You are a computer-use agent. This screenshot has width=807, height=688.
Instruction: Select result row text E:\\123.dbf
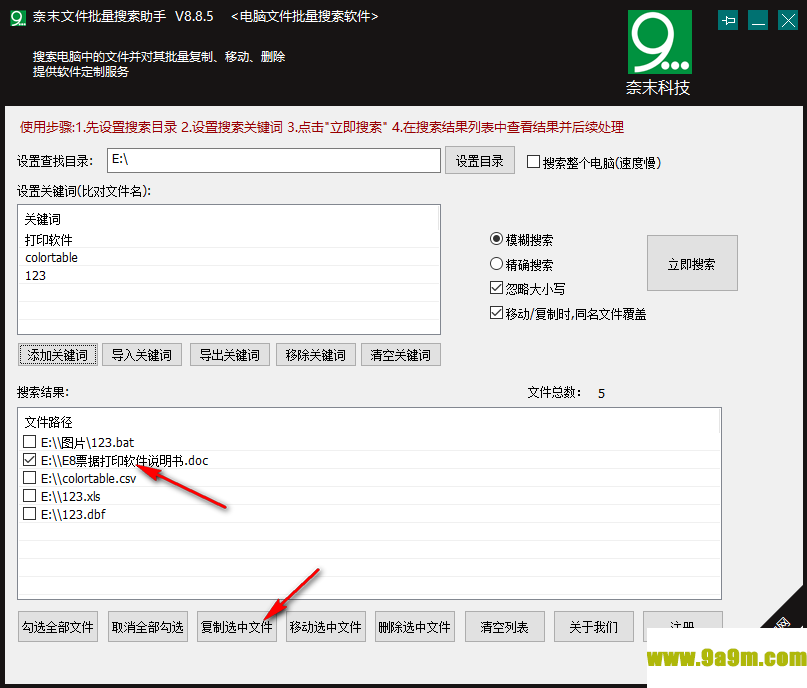[x=73, y=514]
